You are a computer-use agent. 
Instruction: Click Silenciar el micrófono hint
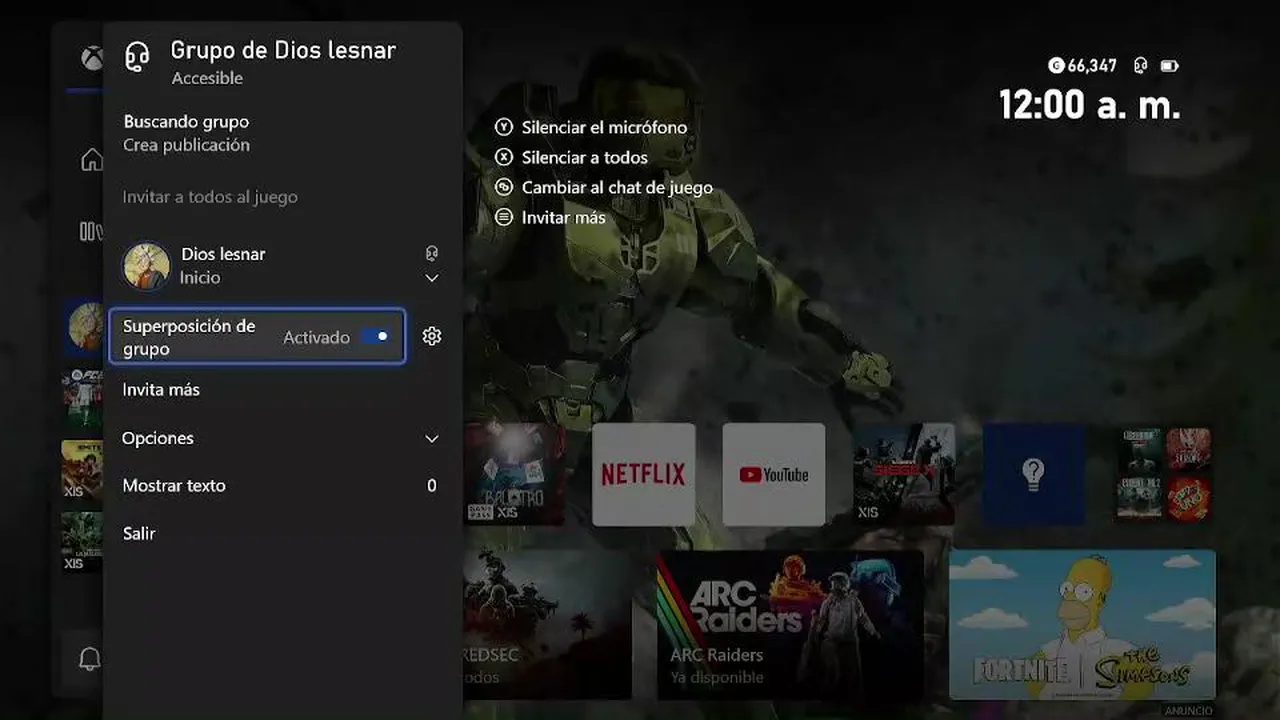[604, 128]
